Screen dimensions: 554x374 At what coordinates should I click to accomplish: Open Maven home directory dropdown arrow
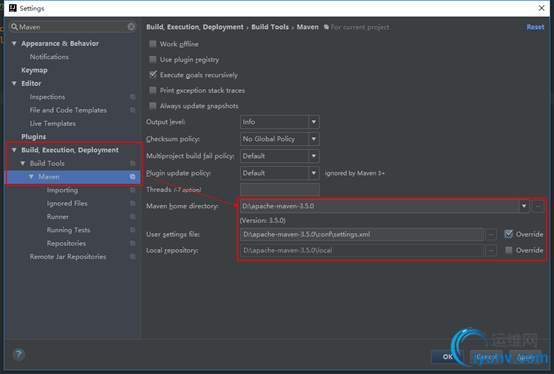pos(524,206)
